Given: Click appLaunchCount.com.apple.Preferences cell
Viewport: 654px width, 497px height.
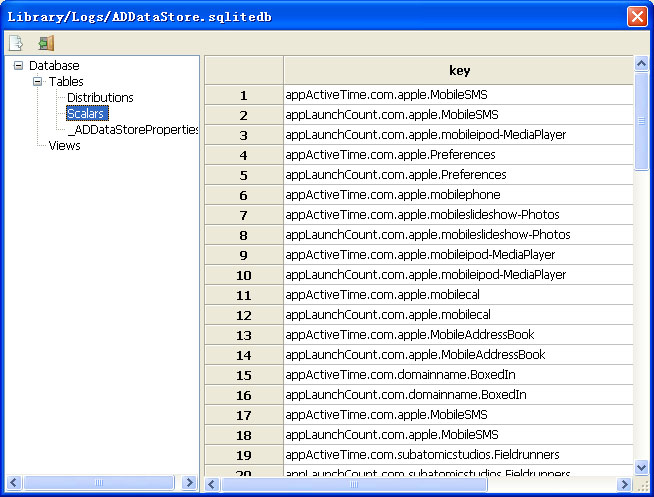Looking at the screenshot, I should tap(458, 175).
